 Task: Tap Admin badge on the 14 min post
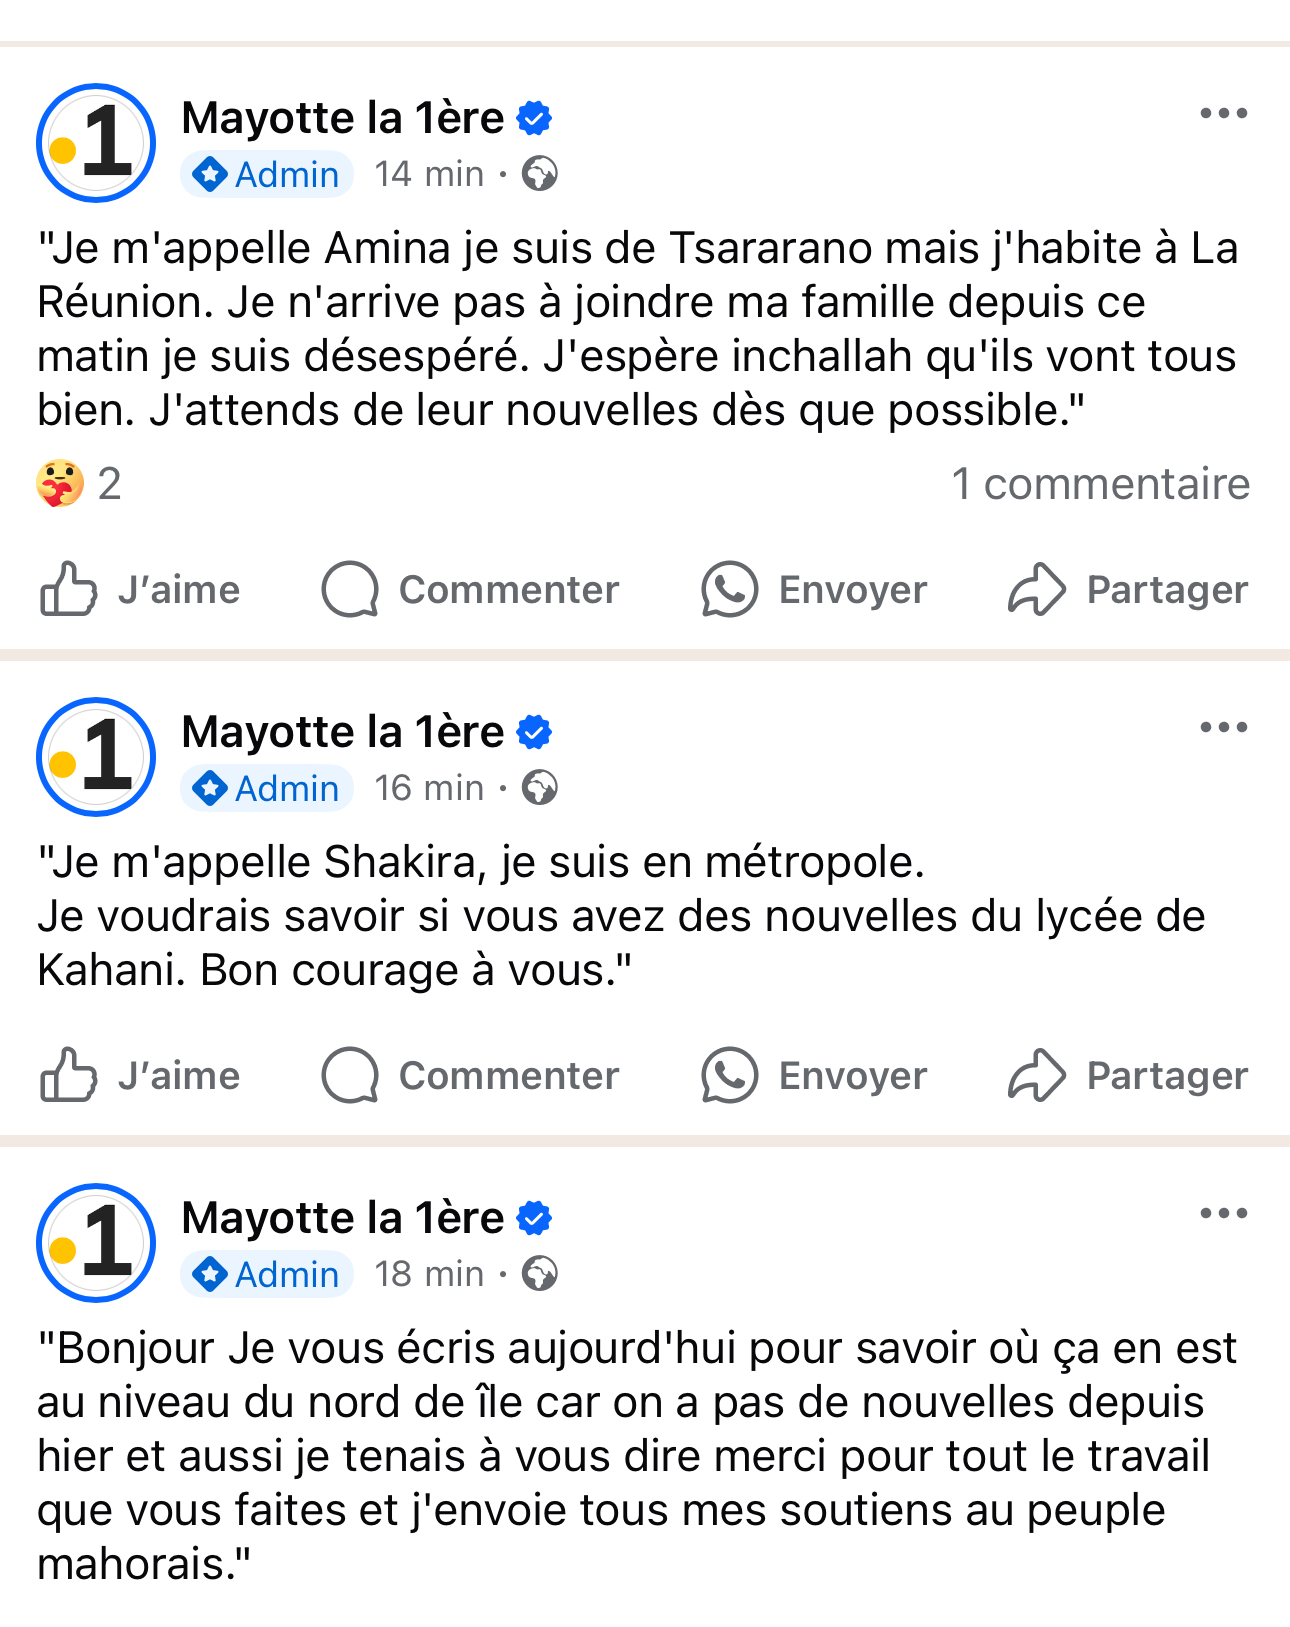coord(267,175)
